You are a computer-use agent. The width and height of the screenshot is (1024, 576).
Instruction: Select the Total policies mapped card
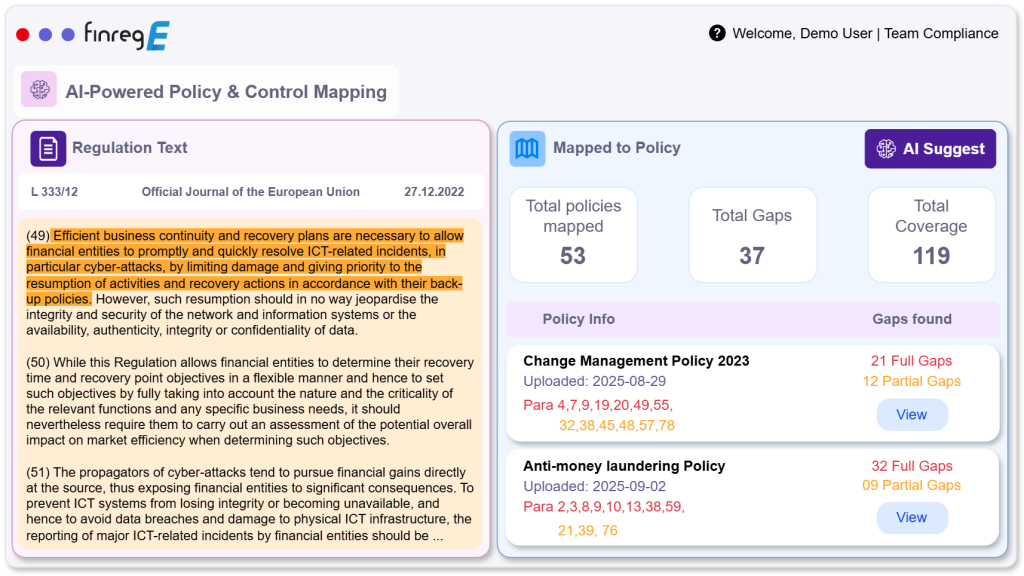tap(573, 234)
